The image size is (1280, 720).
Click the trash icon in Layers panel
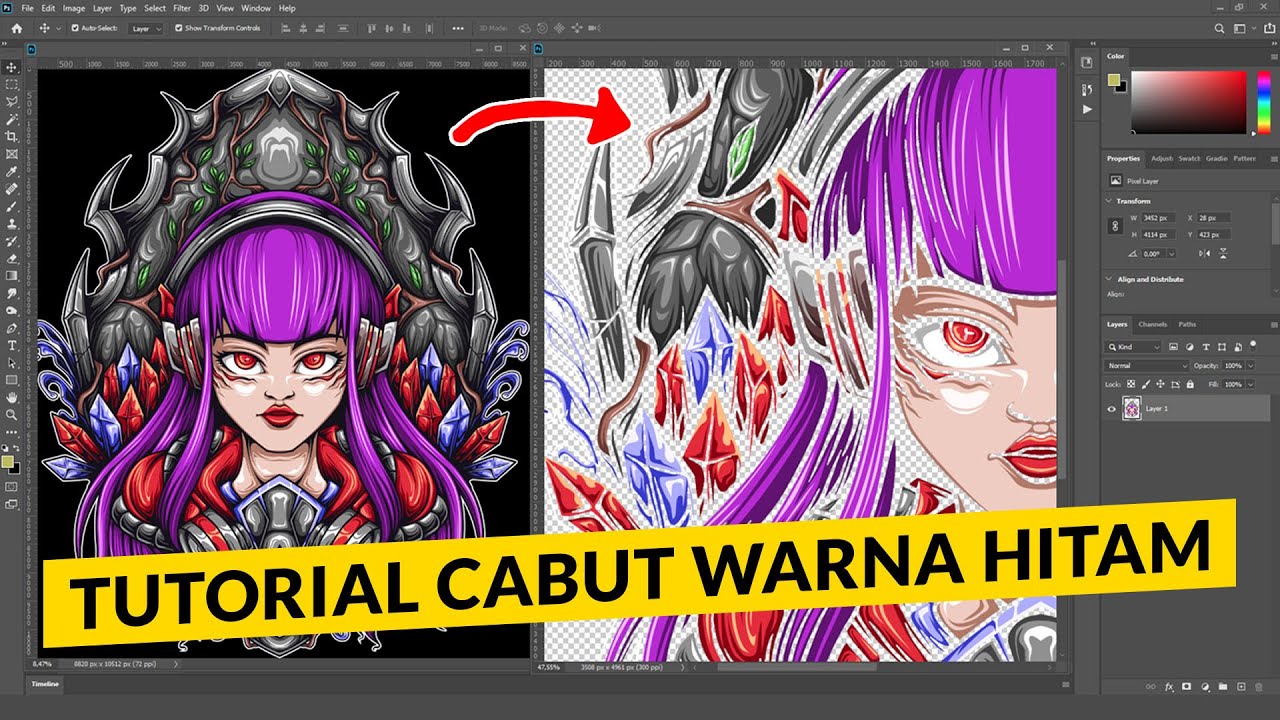click(x=1259, y=687)
